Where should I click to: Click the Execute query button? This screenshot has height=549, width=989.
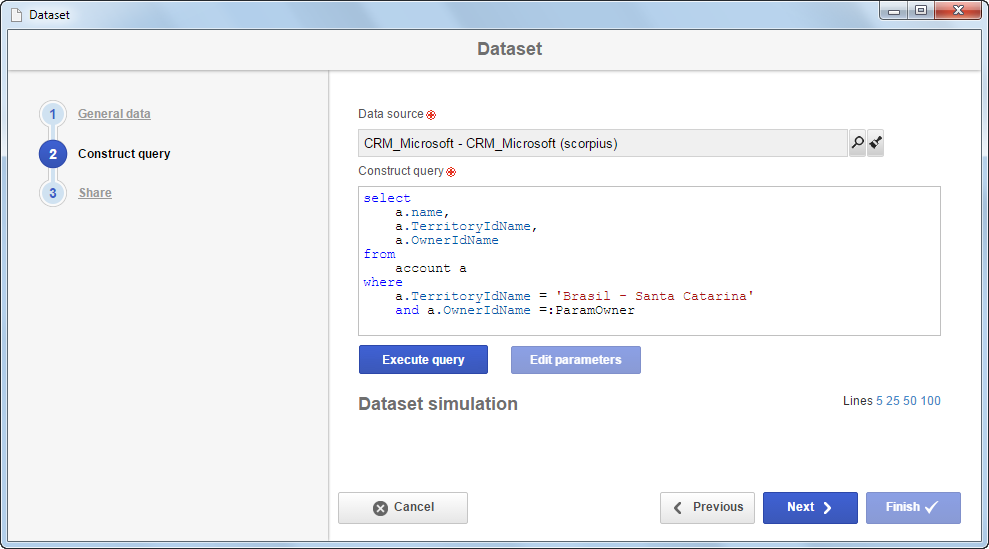pos(423,360)
